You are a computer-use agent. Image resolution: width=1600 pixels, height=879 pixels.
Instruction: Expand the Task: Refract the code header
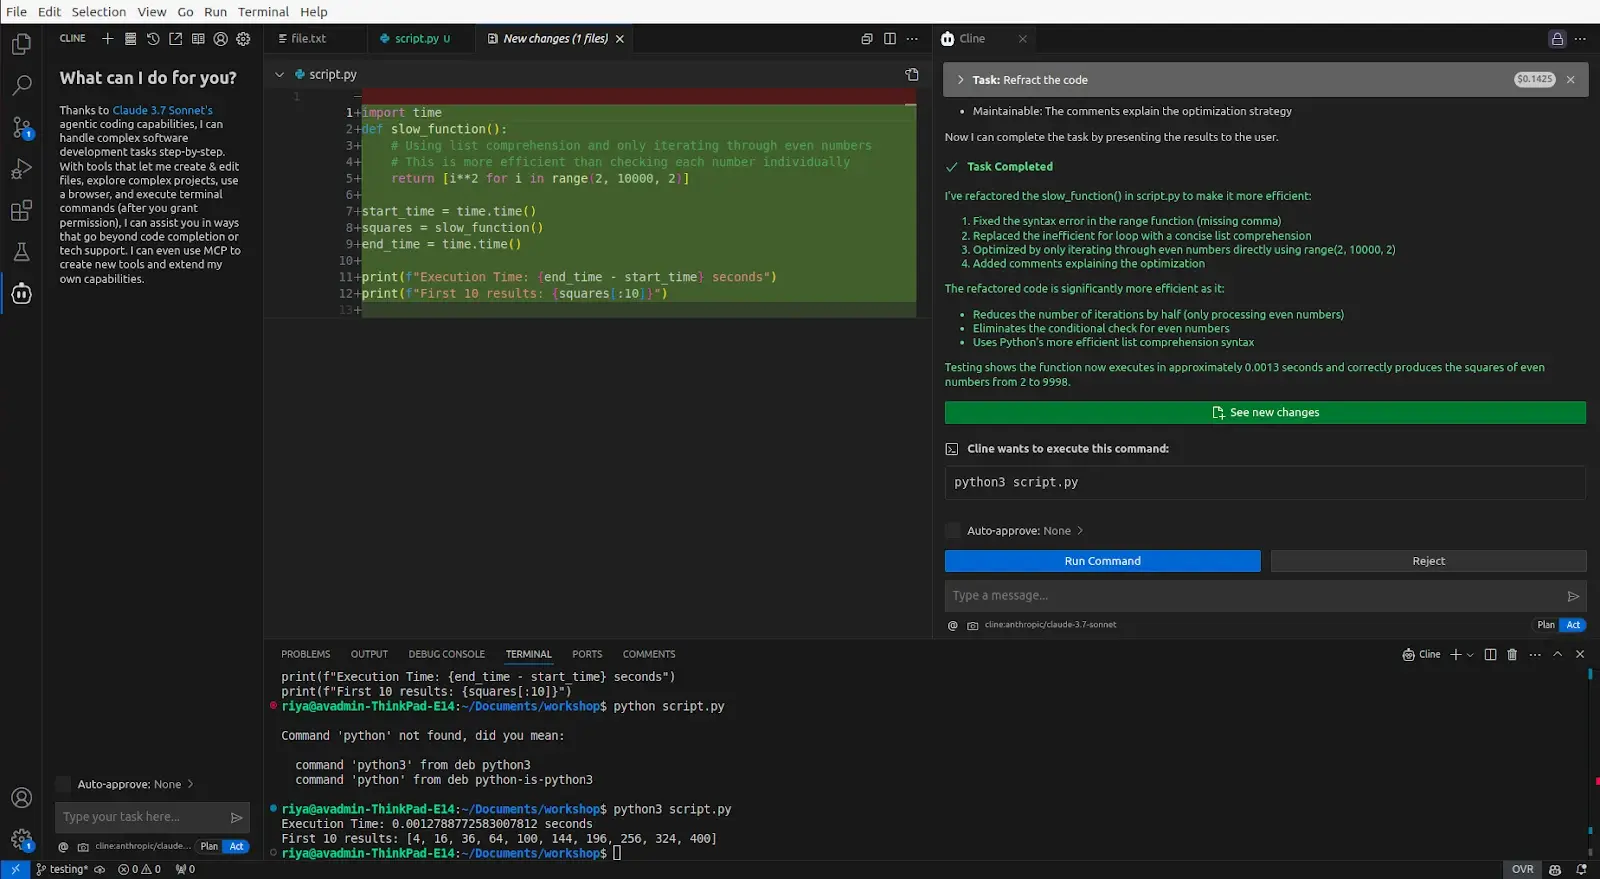pyautogui.click(x=961, y=80)
